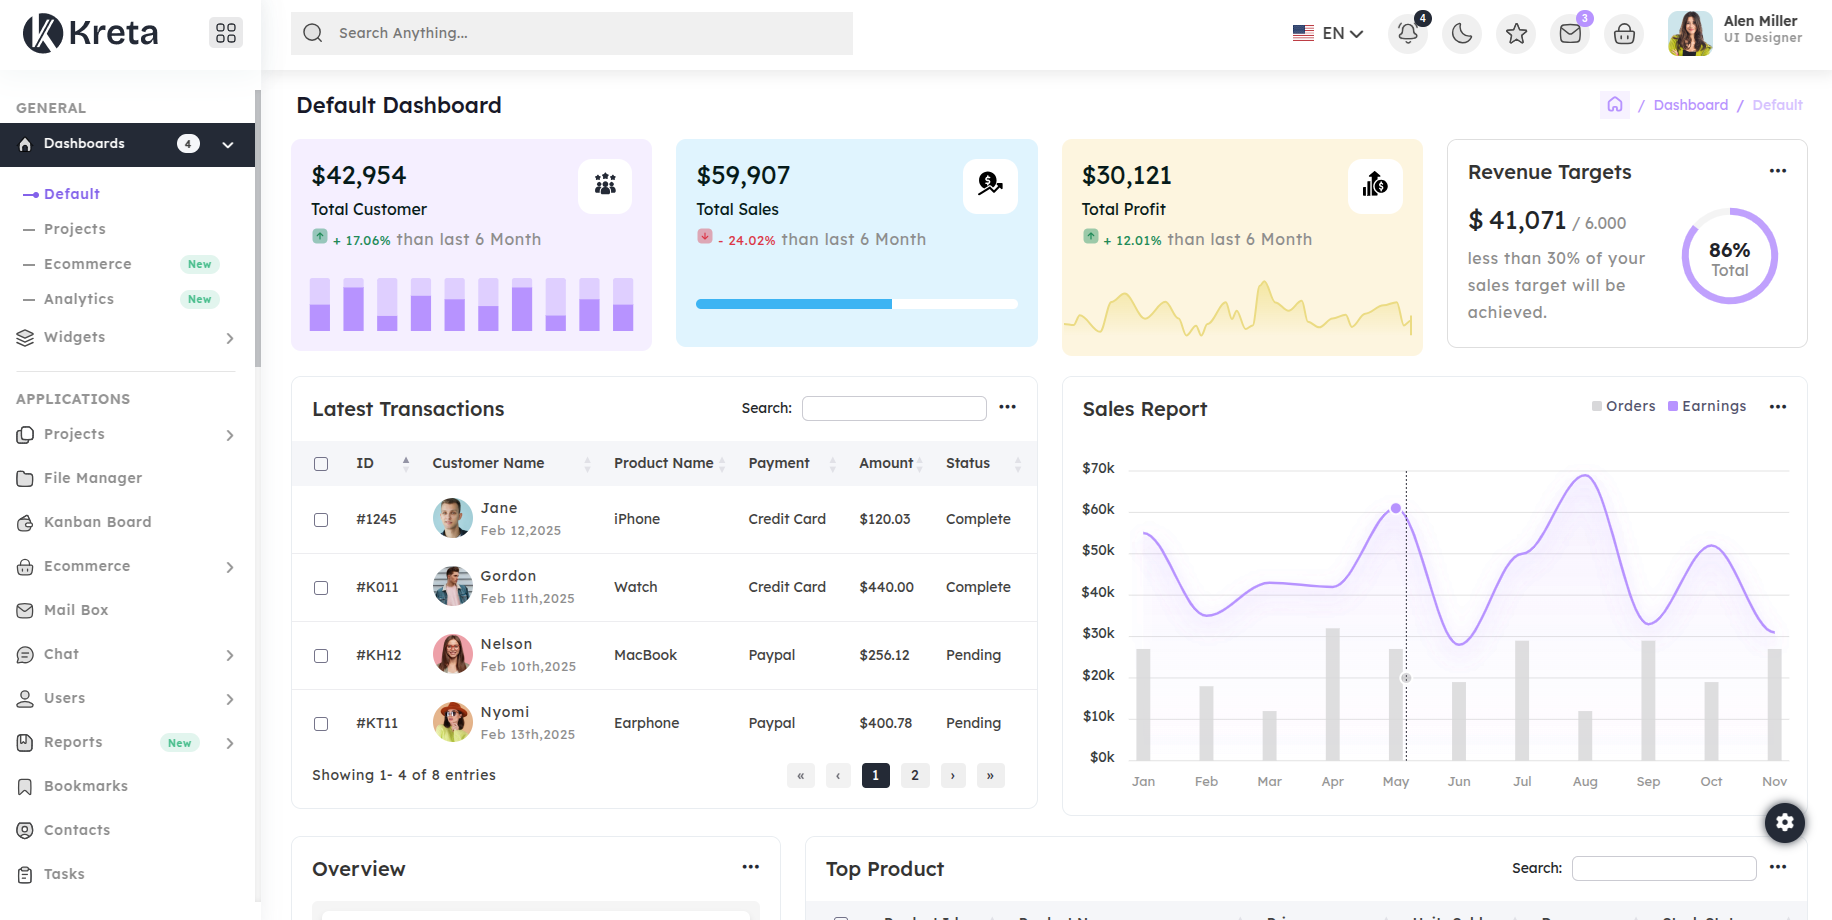Open bookmarks star icon in header
Image resolution: width=1832 pixels, height=920 pixels.
pyautogui.click(x=1516, y=34)
